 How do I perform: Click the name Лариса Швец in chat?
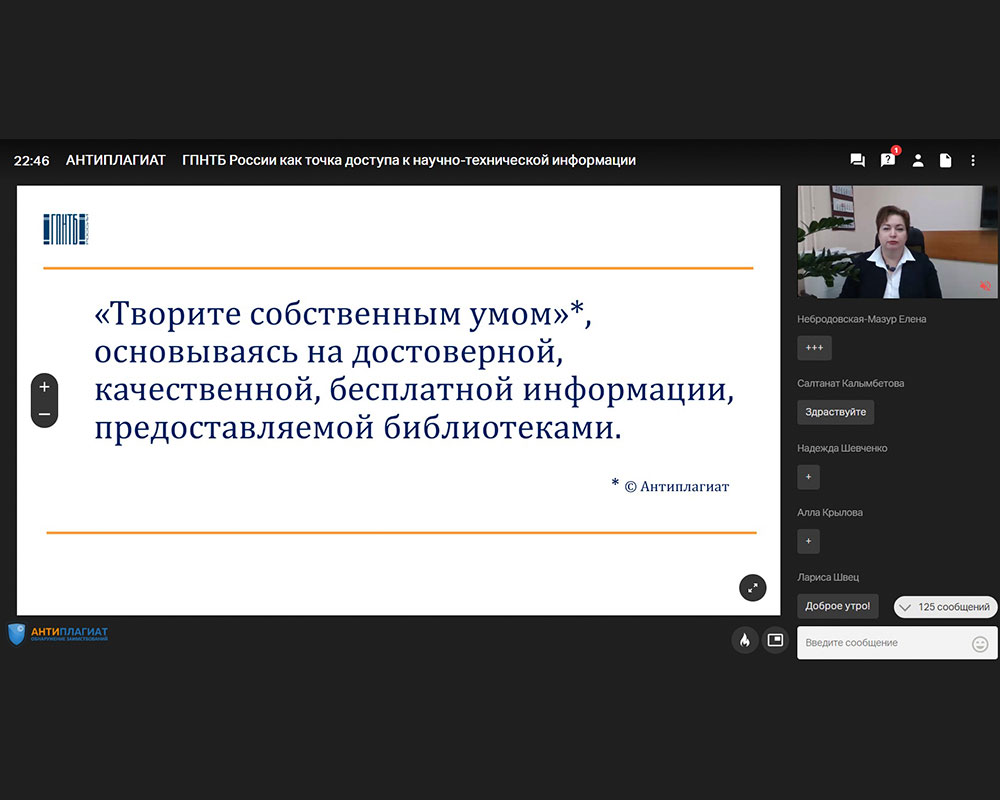pos(828,577)
